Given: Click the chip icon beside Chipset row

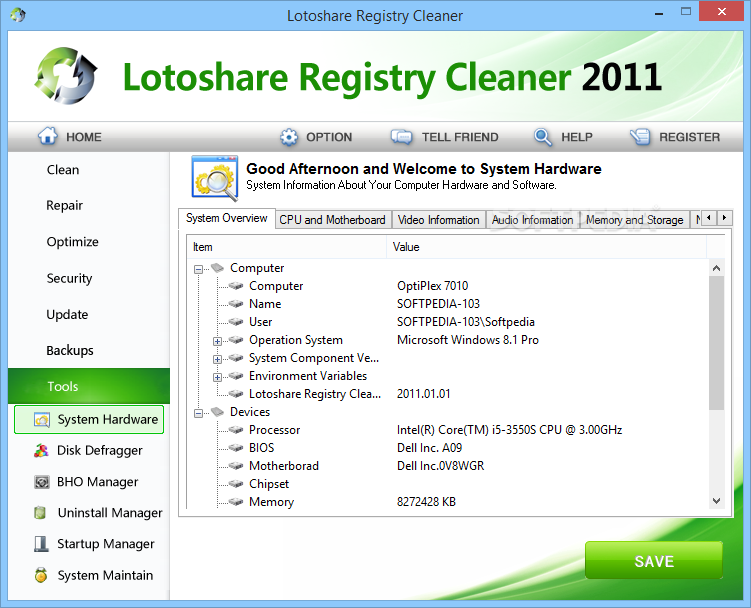Looking at the screenshot, I should point(236,483).
